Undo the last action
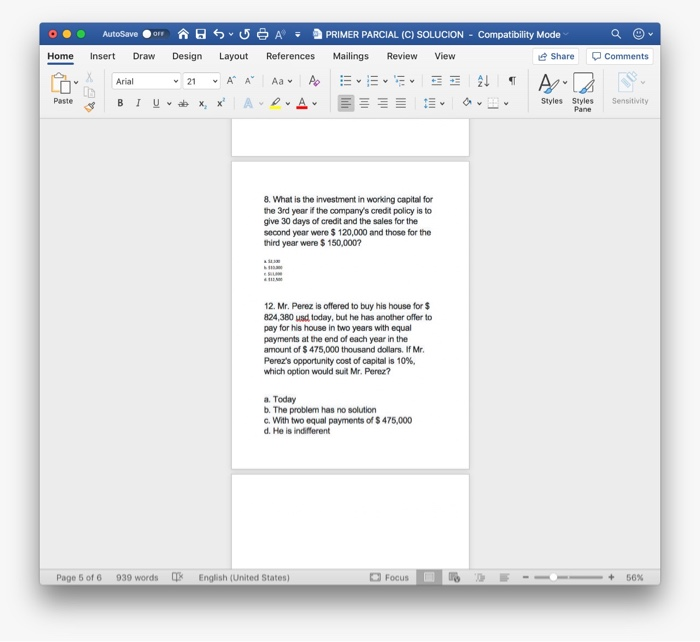Viewport: 700px width, 642px height. tap(219, 34)
